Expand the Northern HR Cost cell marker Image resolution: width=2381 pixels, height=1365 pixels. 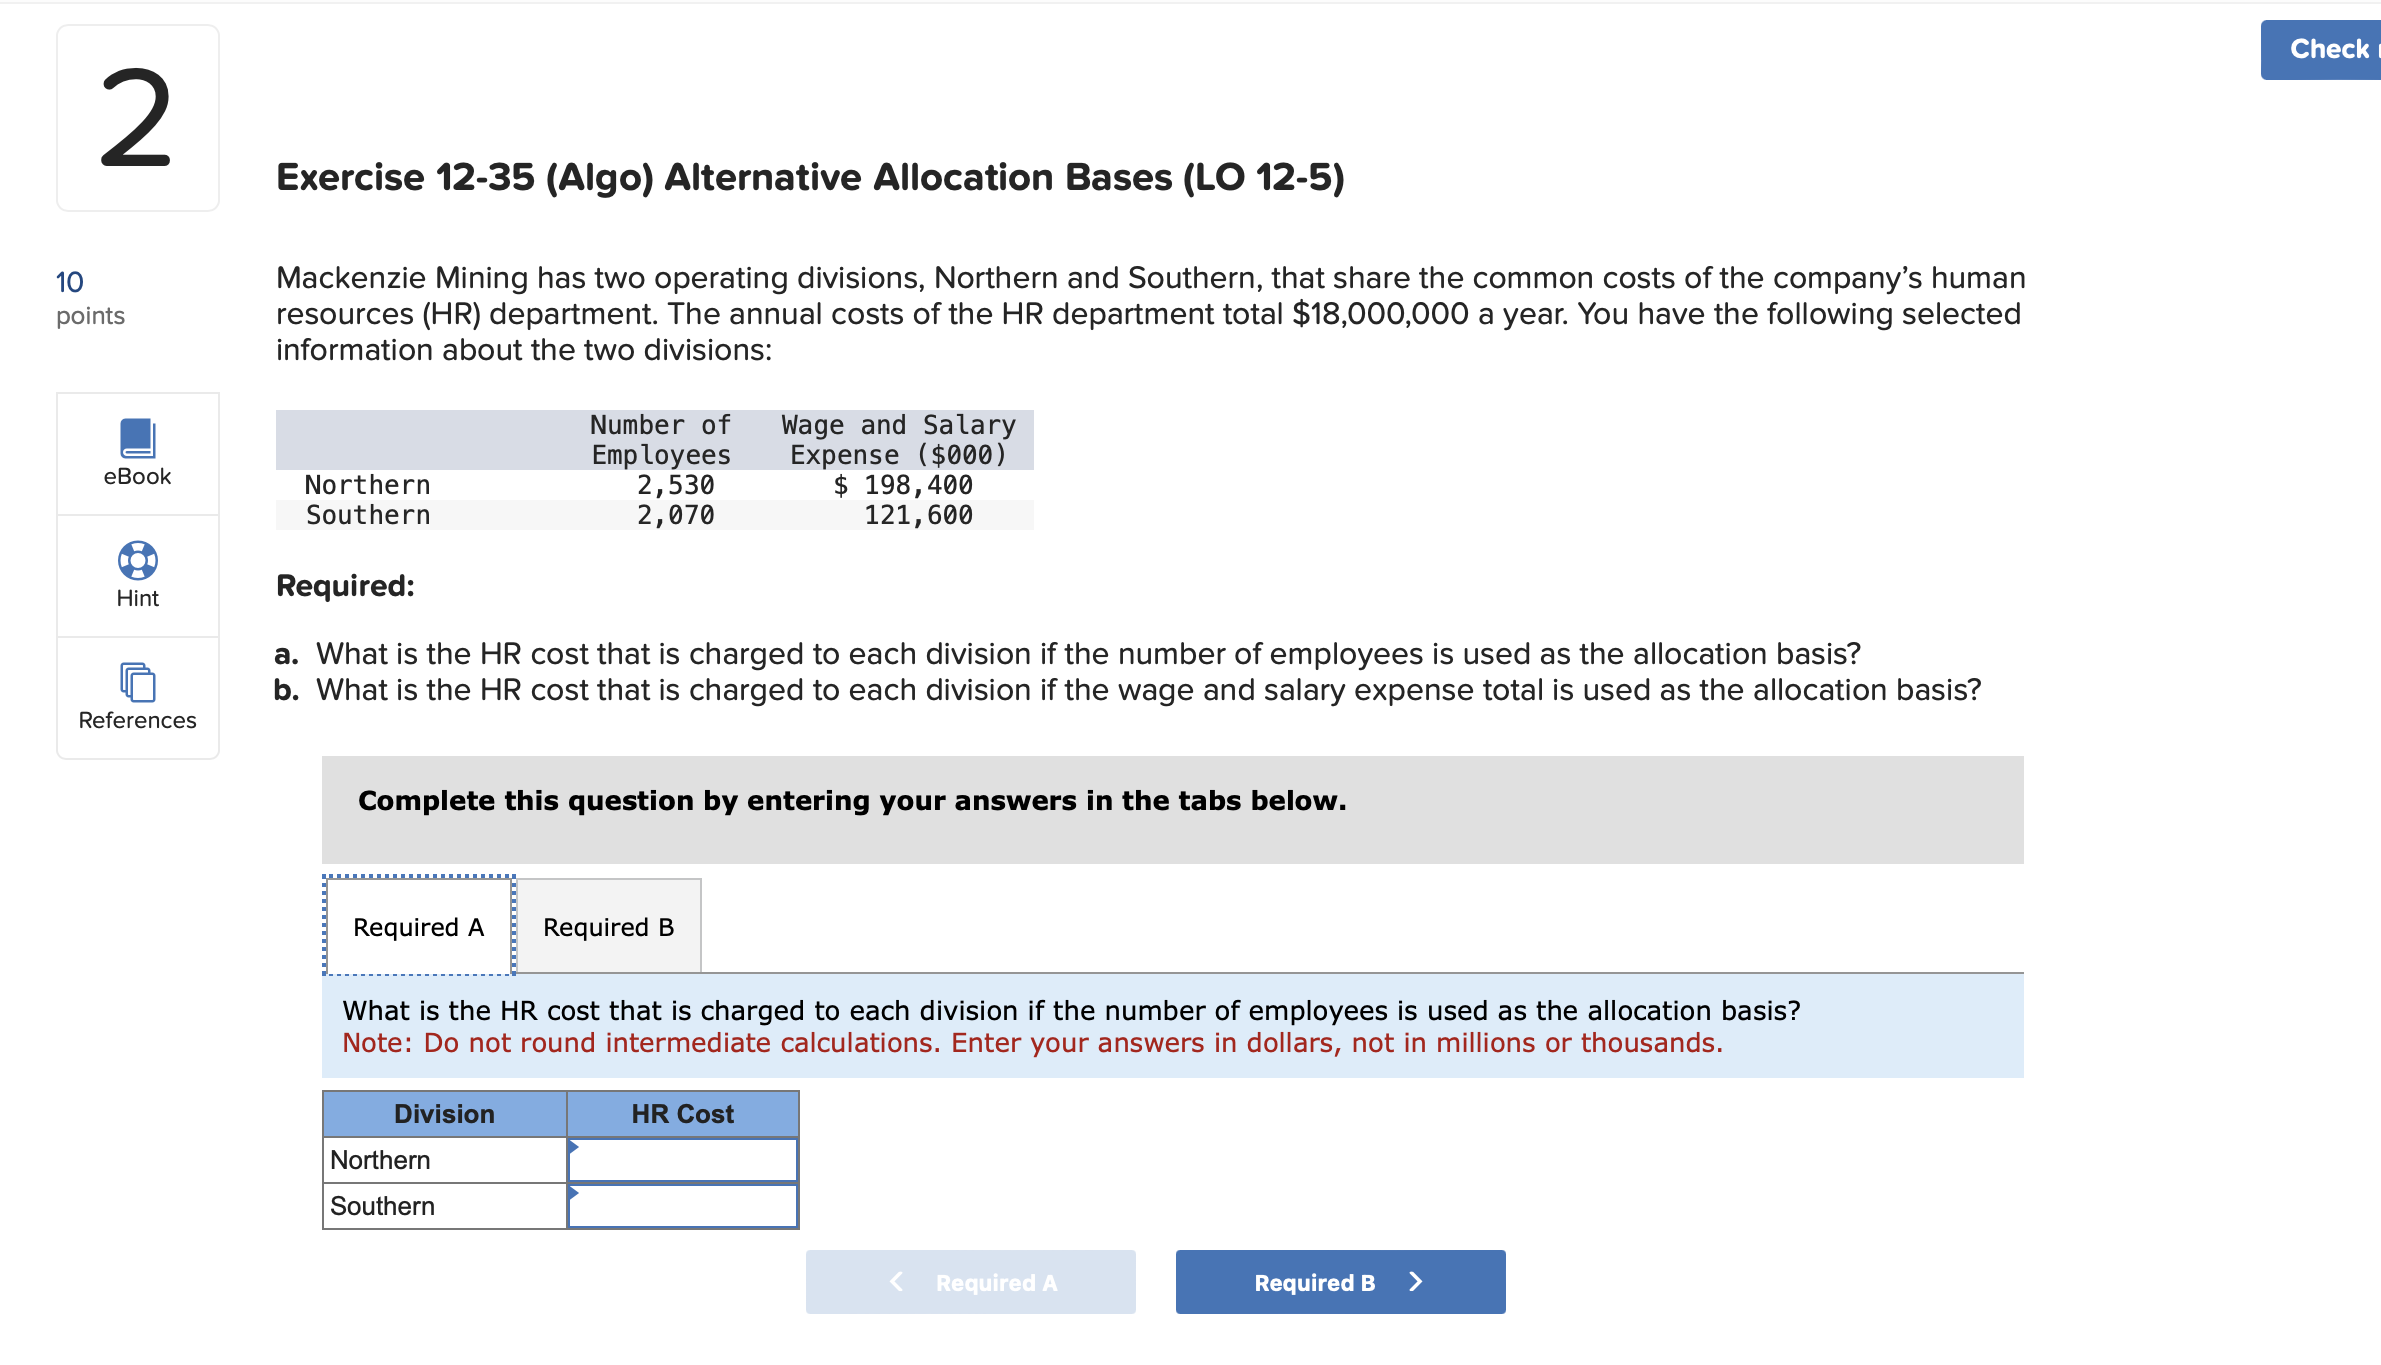(x=575, y=1148)
